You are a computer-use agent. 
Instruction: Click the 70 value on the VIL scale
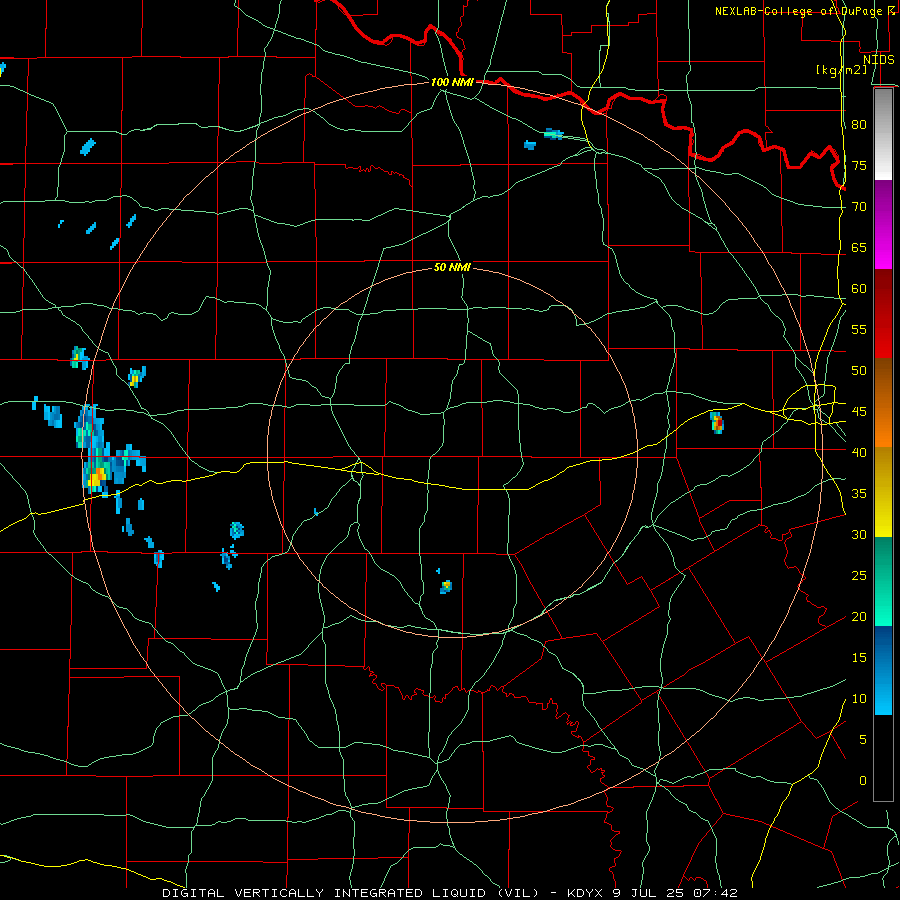(x=859, y=207)
